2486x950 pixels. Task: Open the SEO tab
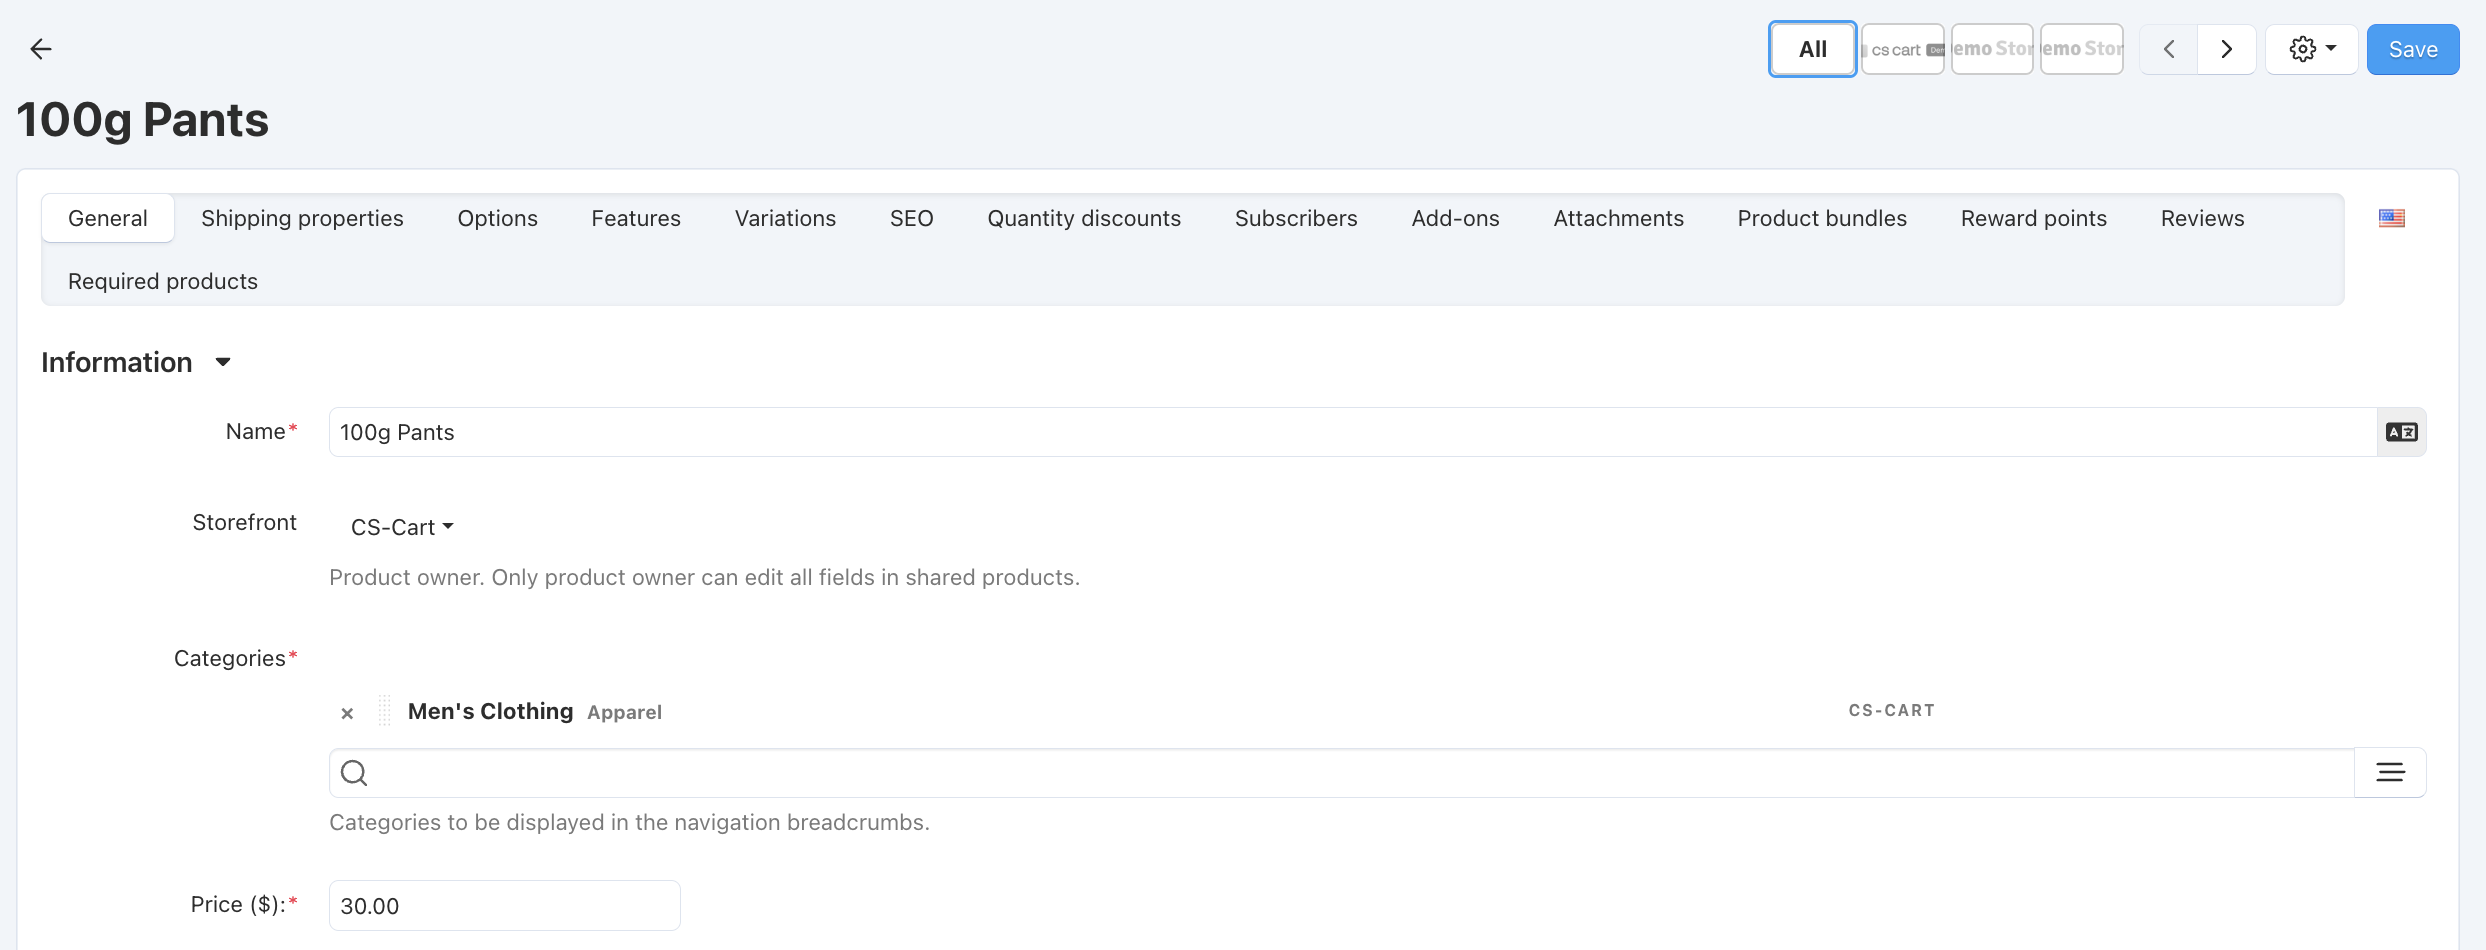(912, 218)
